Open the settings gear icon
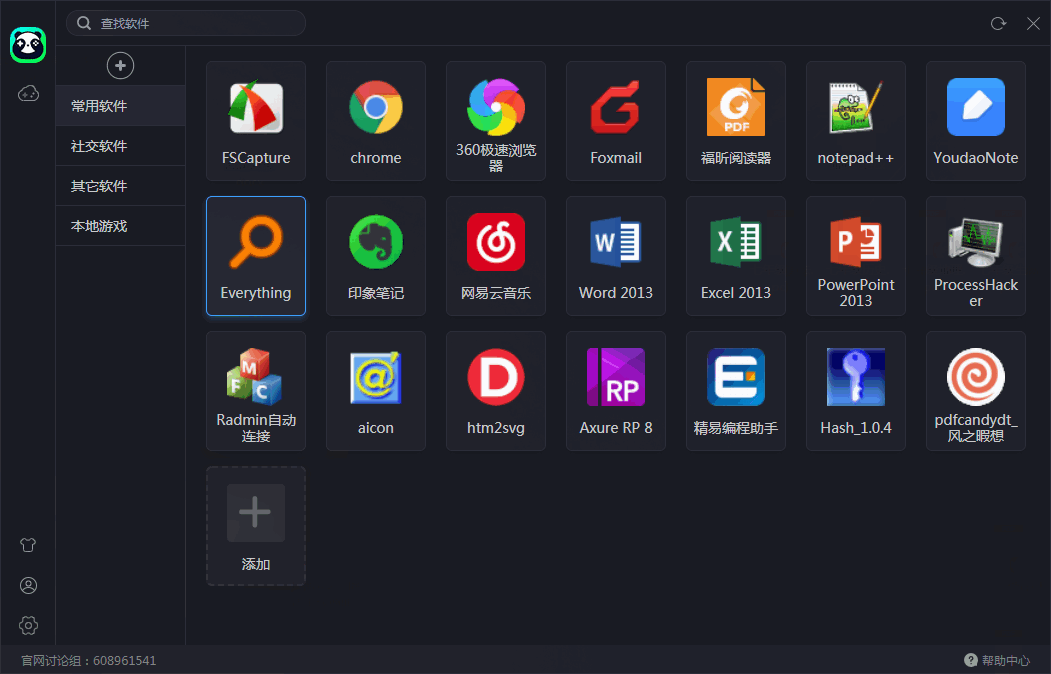This screenshot has height=674, width=1051. click(x=28, y=626)
